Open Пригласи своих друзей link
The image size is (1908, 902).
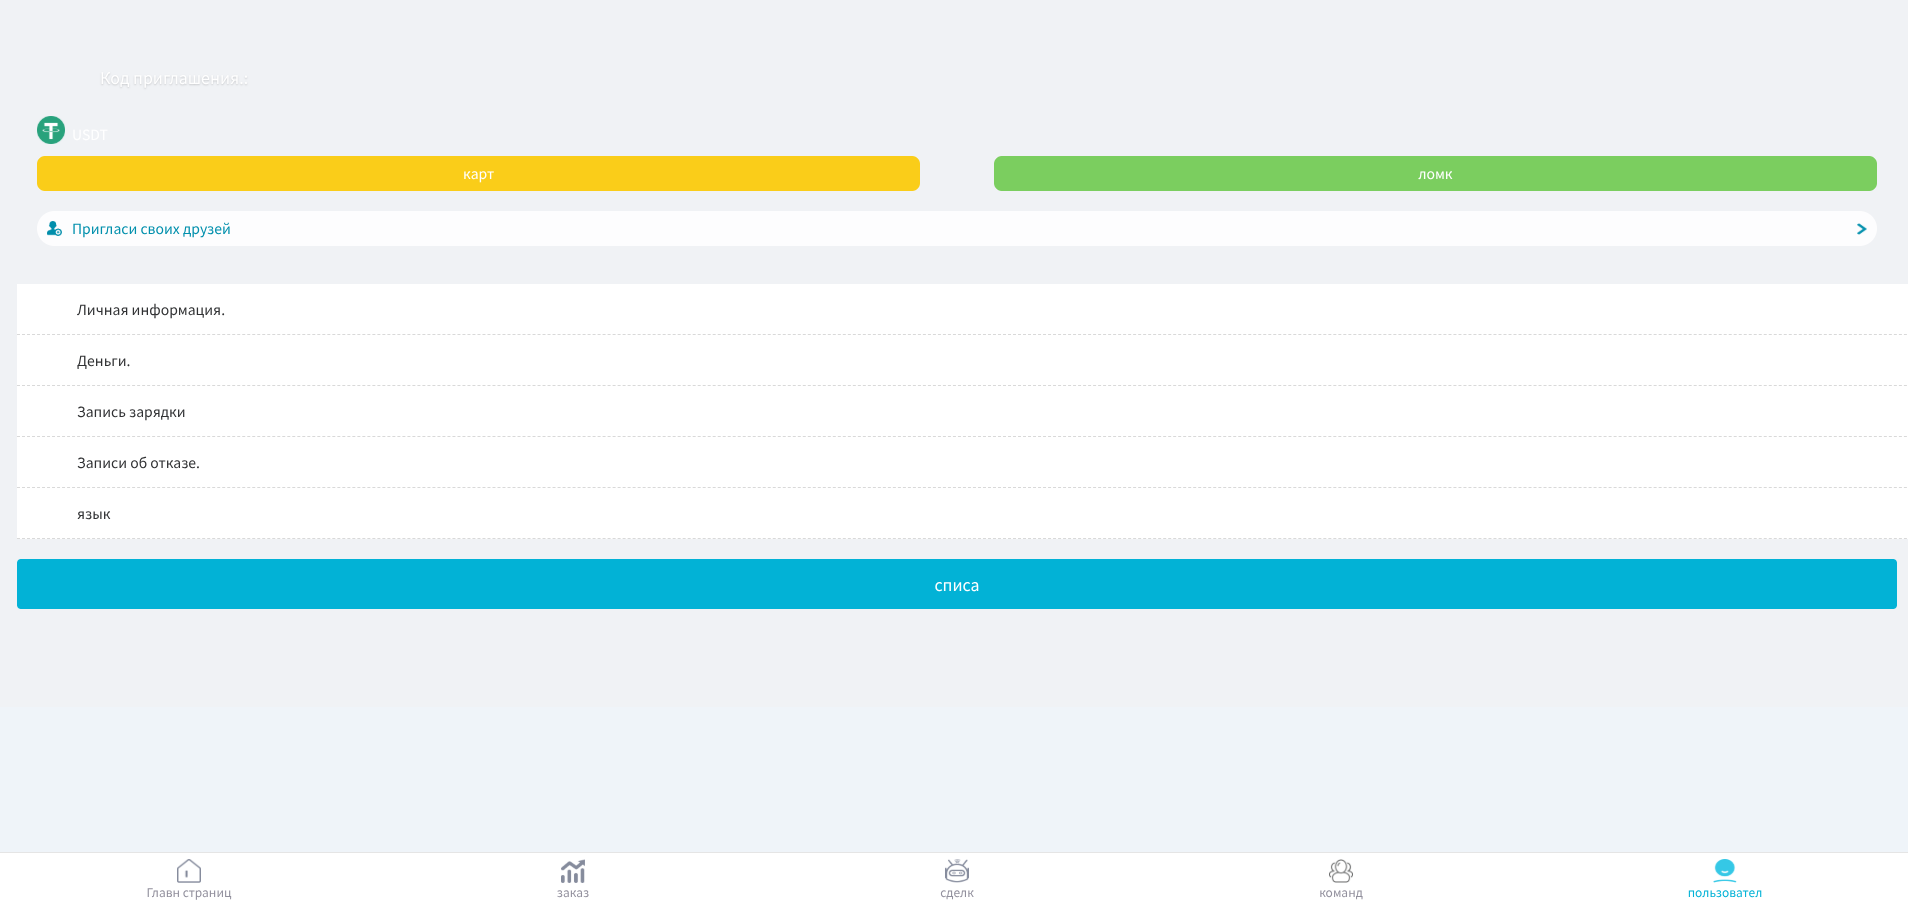151,229
